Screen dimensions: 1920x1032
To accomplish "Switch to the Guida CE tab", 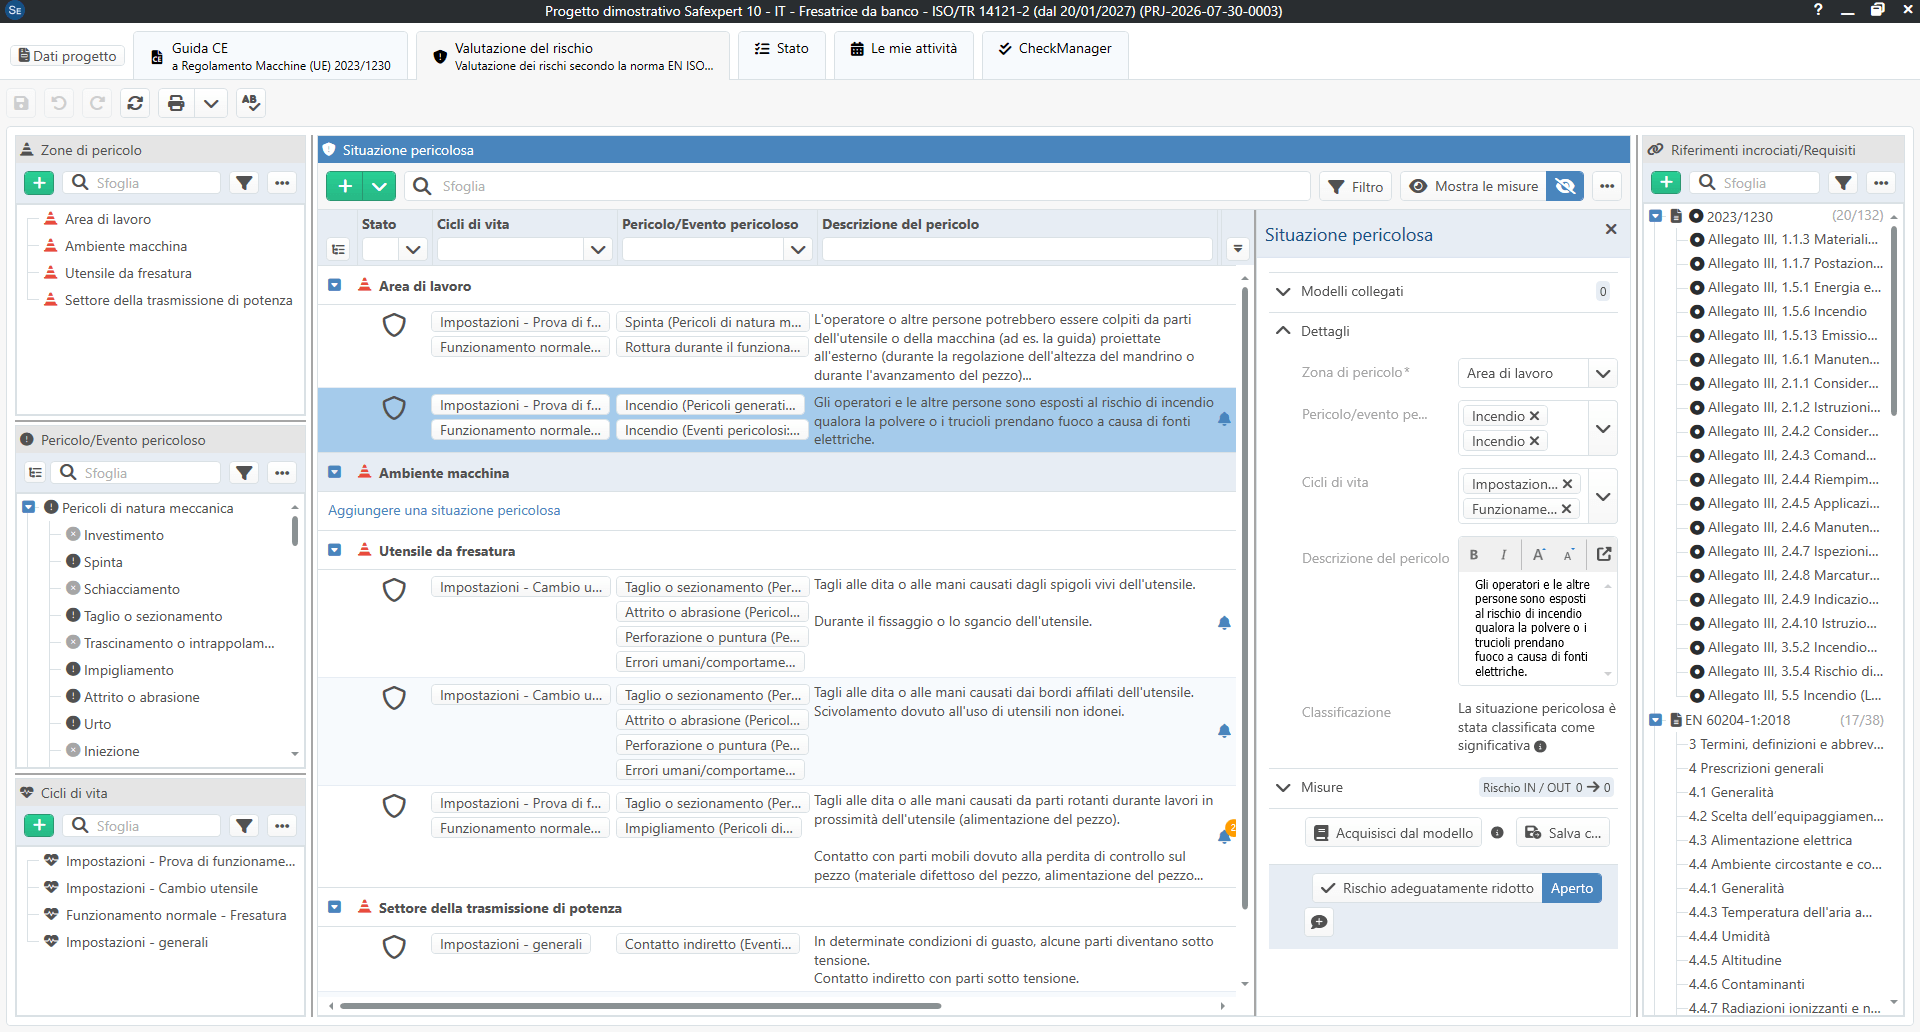I will (x=271, y=56).
